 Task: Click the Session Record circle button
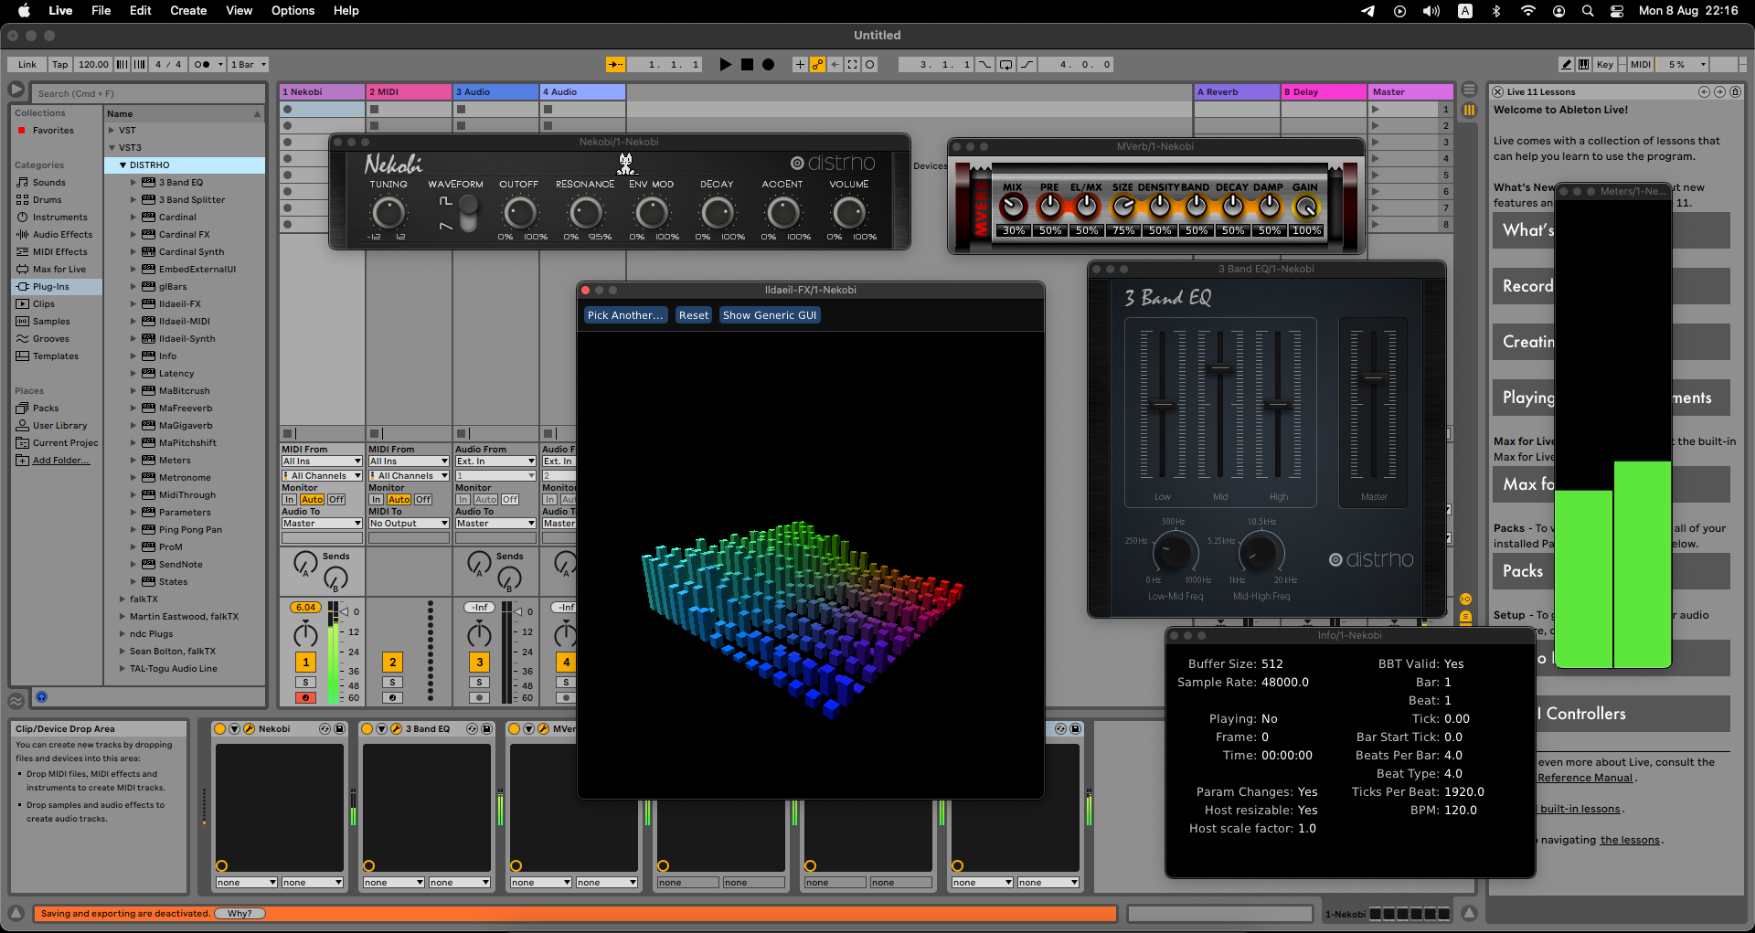870,64
